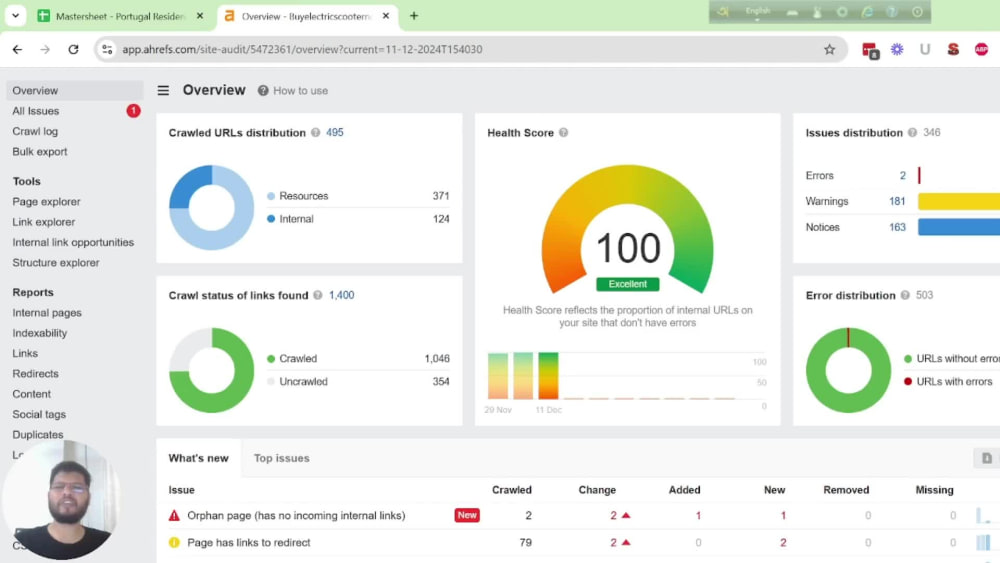Click the Crawled column header

(511, 490)
